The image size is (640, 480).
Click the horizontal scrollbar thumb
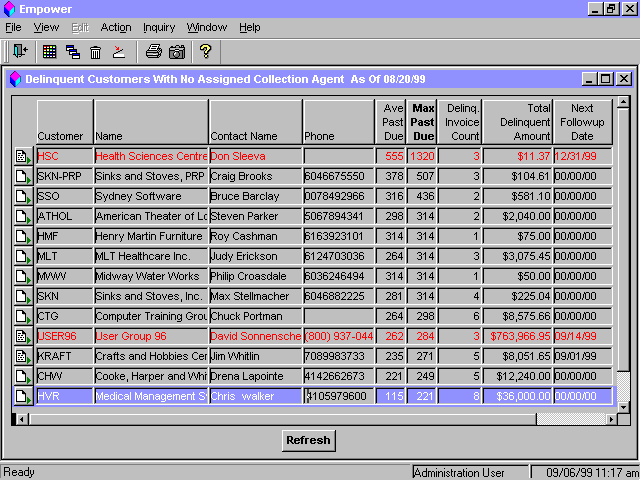coord(282,419)
